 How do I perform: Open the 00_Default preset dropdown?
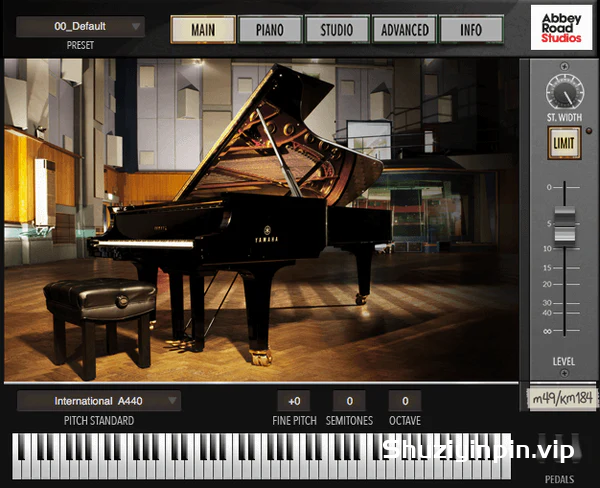point(80,26)
